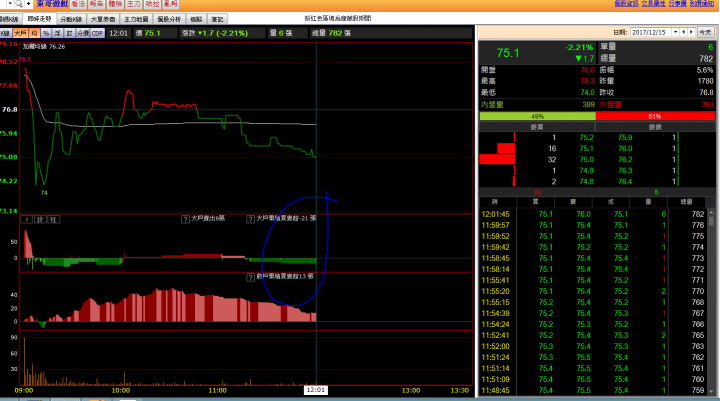Click help icon beside 大戶累積買賣超-21張

pyautogui.click(x=251, y=219)
